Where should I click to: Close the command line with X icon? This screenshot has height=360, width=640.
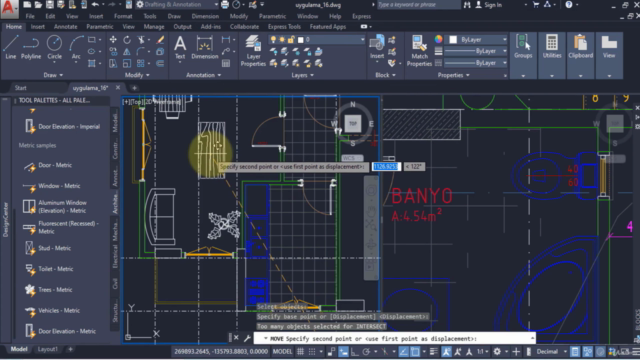coord(236,338)
